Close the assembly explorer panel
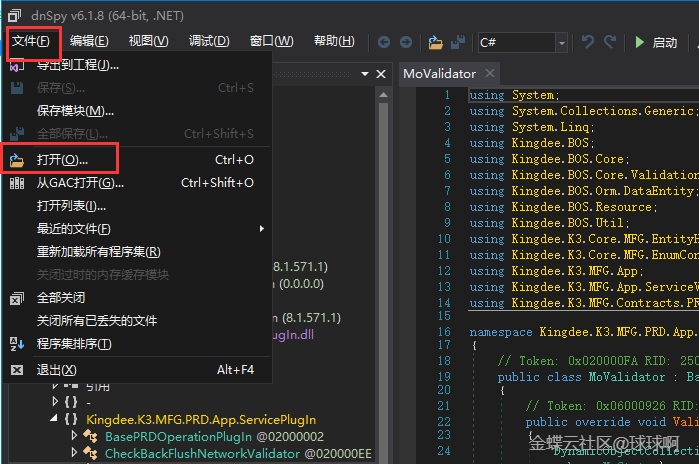The image size is (699, 464). click(381, 74)
